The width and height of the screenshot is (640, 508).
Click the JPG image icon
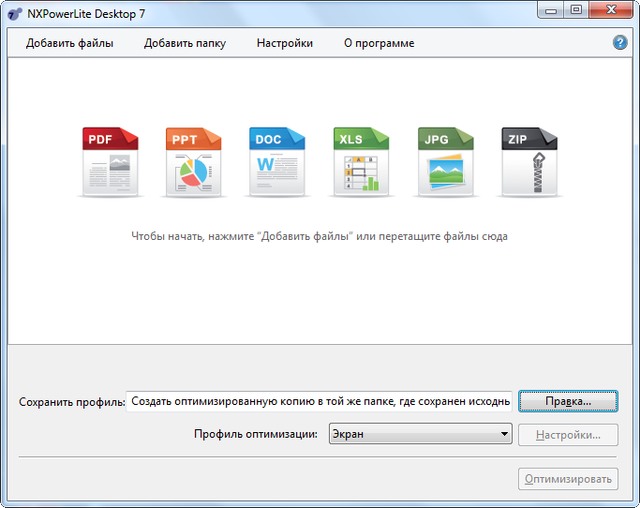point(444,161)
